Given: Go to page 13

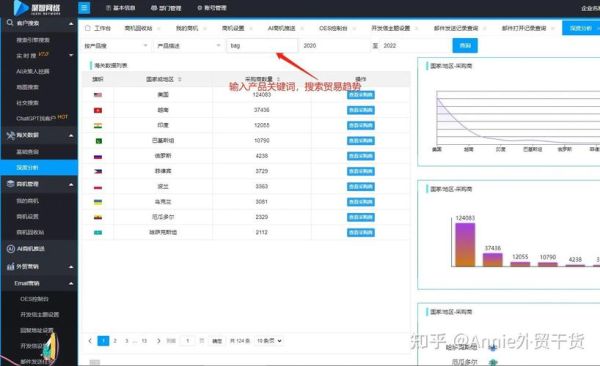Looking at the screenshot, I should (144, 340).
